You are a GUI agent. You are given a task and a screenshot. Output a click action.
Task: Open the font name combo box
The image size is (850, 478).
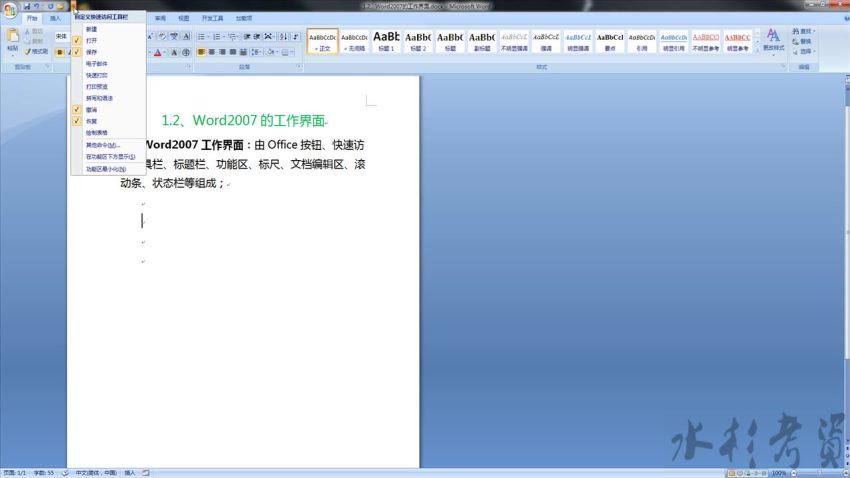pyautogui.click(x=62, y=36)
